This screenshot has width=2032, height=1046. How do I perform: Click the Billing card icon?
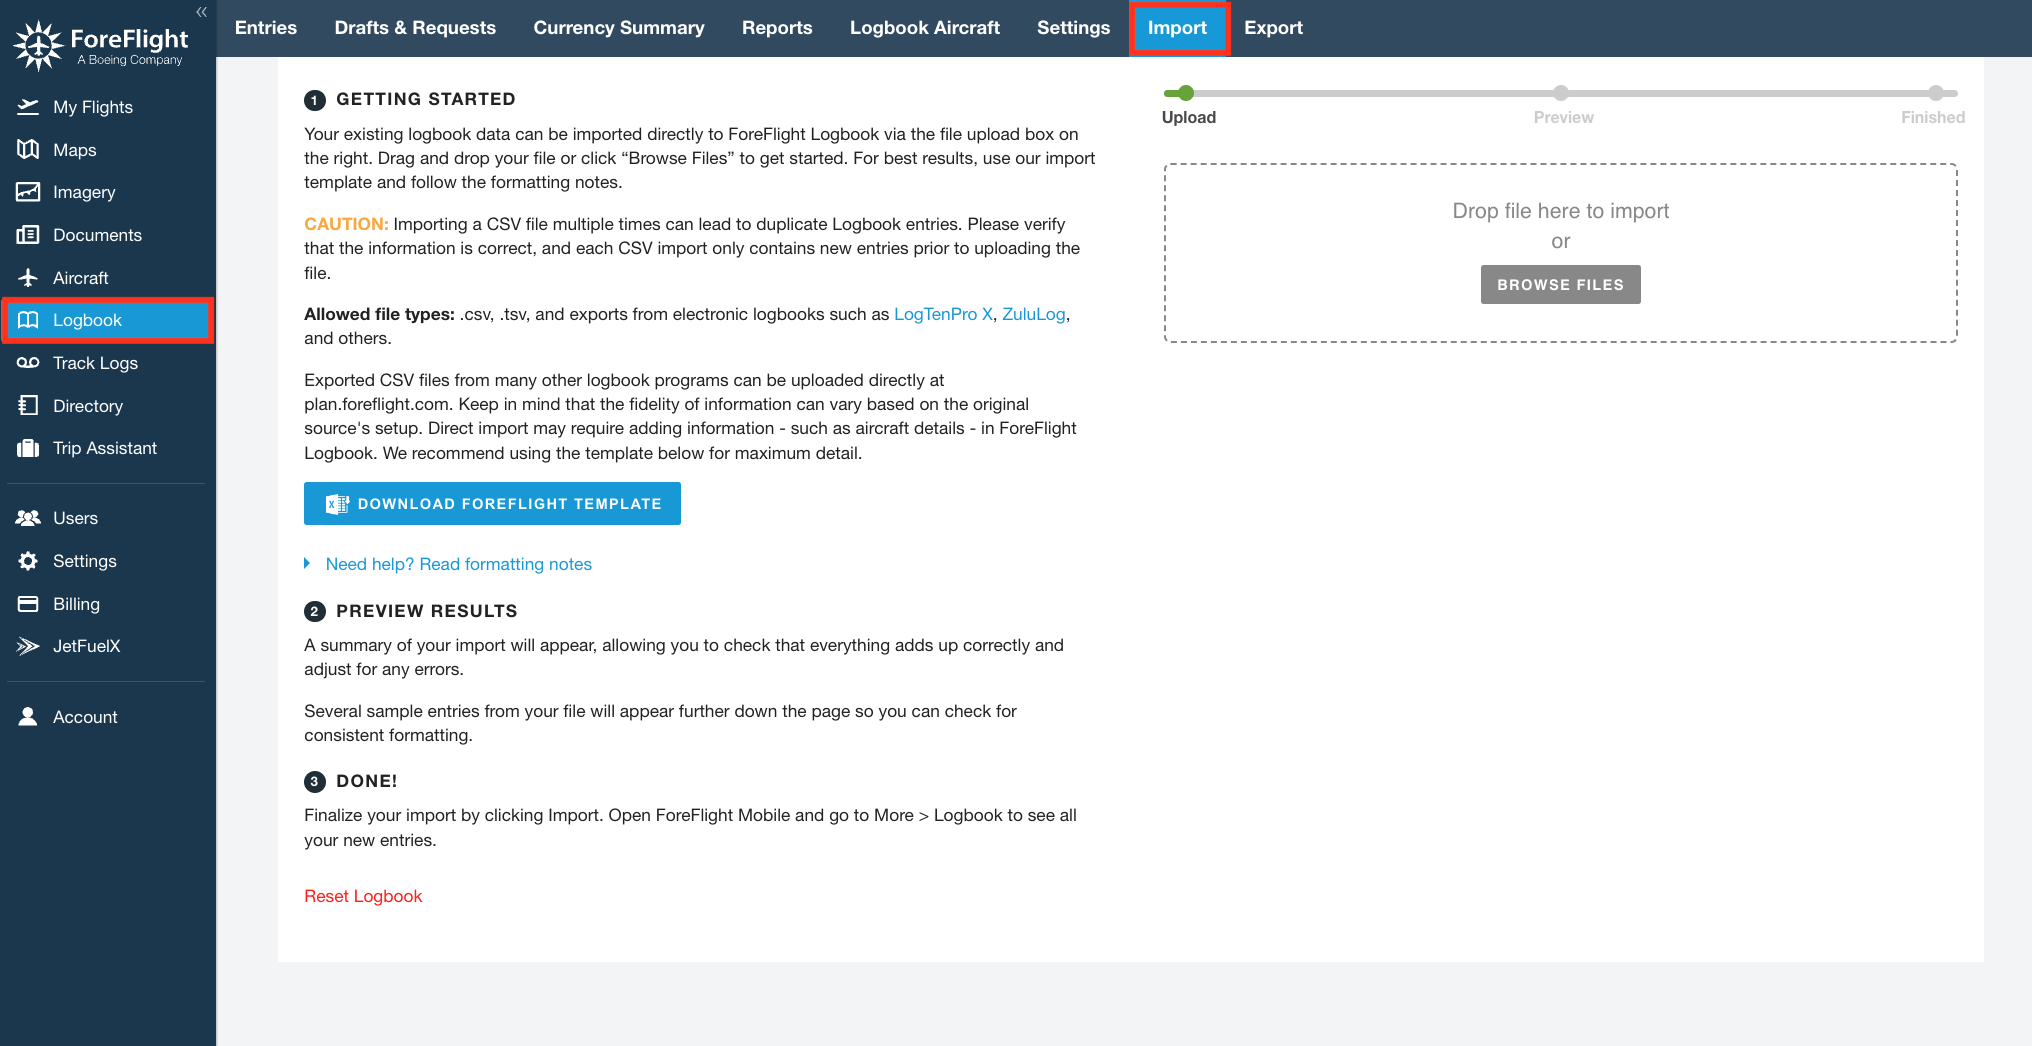click(x=28, y=604)
